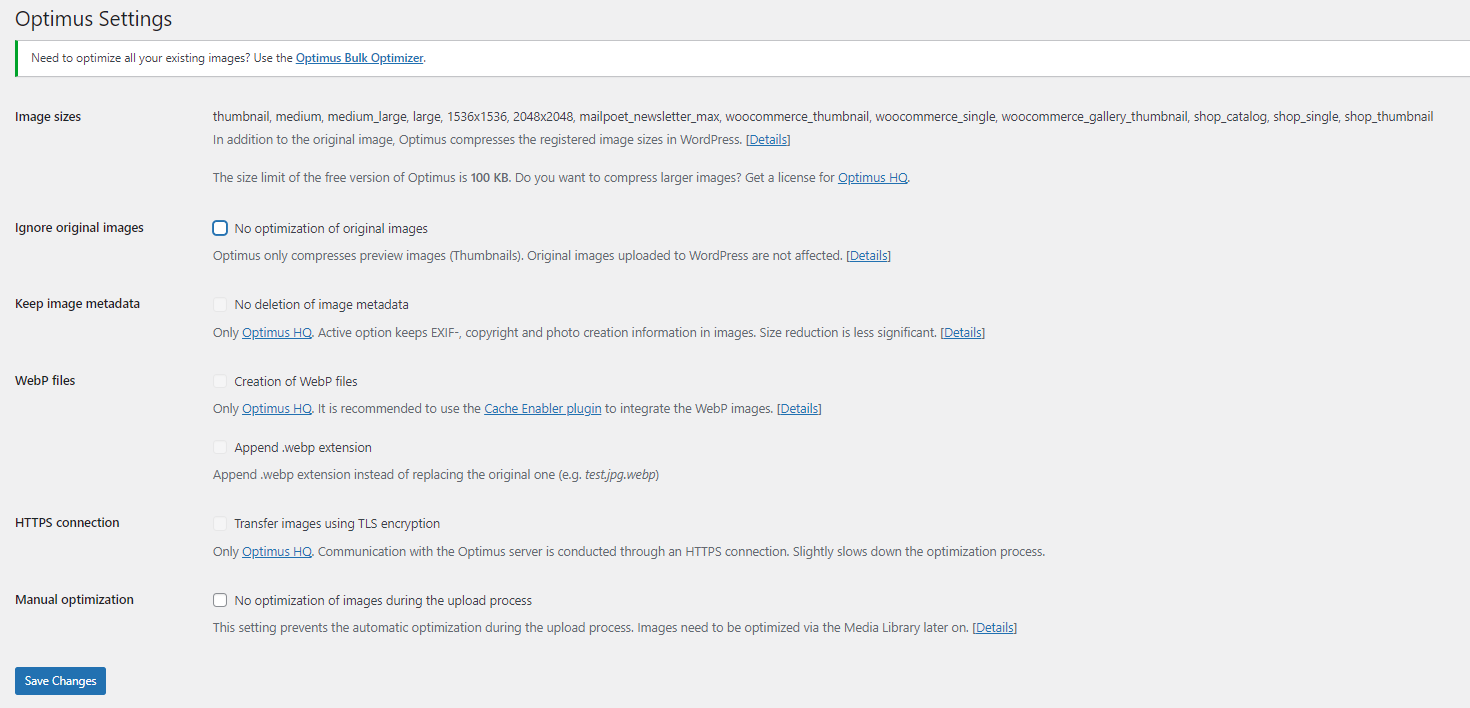Click the Keep image metadata label
The height and width of the screenshot is (708, 1470).
click(x=77, y=304)
